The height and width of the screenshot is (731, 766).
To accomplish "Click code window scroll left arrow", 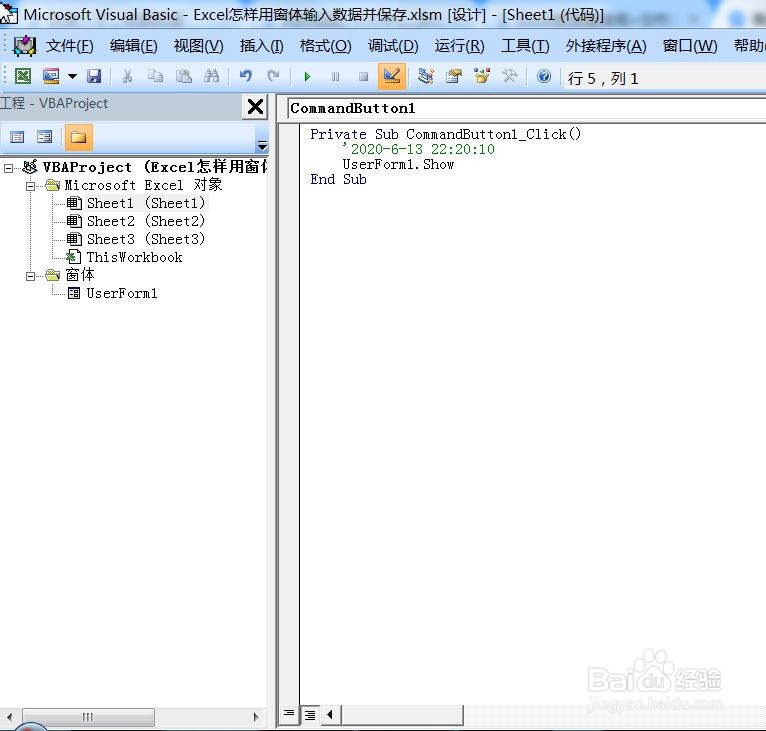I will coord(330,715).
